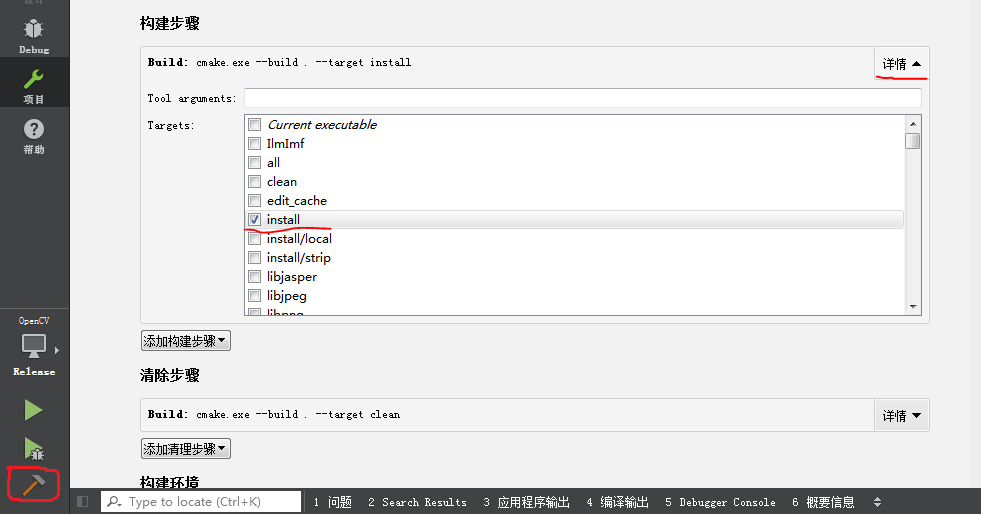
Task: Open output pane chooser up-down arrows
Action: pyautogui.click(x=877, y=502)
